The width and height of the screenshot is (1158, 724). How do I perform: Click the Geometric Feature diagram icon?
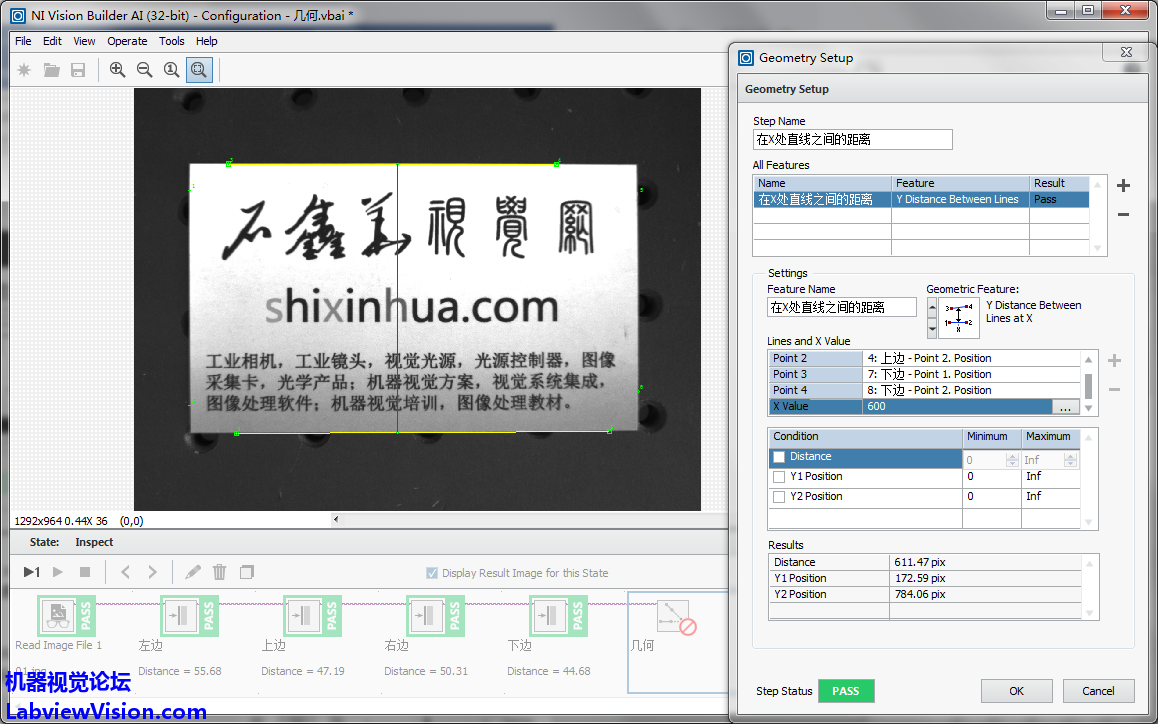pyautogui.click(x=959, y=318)
